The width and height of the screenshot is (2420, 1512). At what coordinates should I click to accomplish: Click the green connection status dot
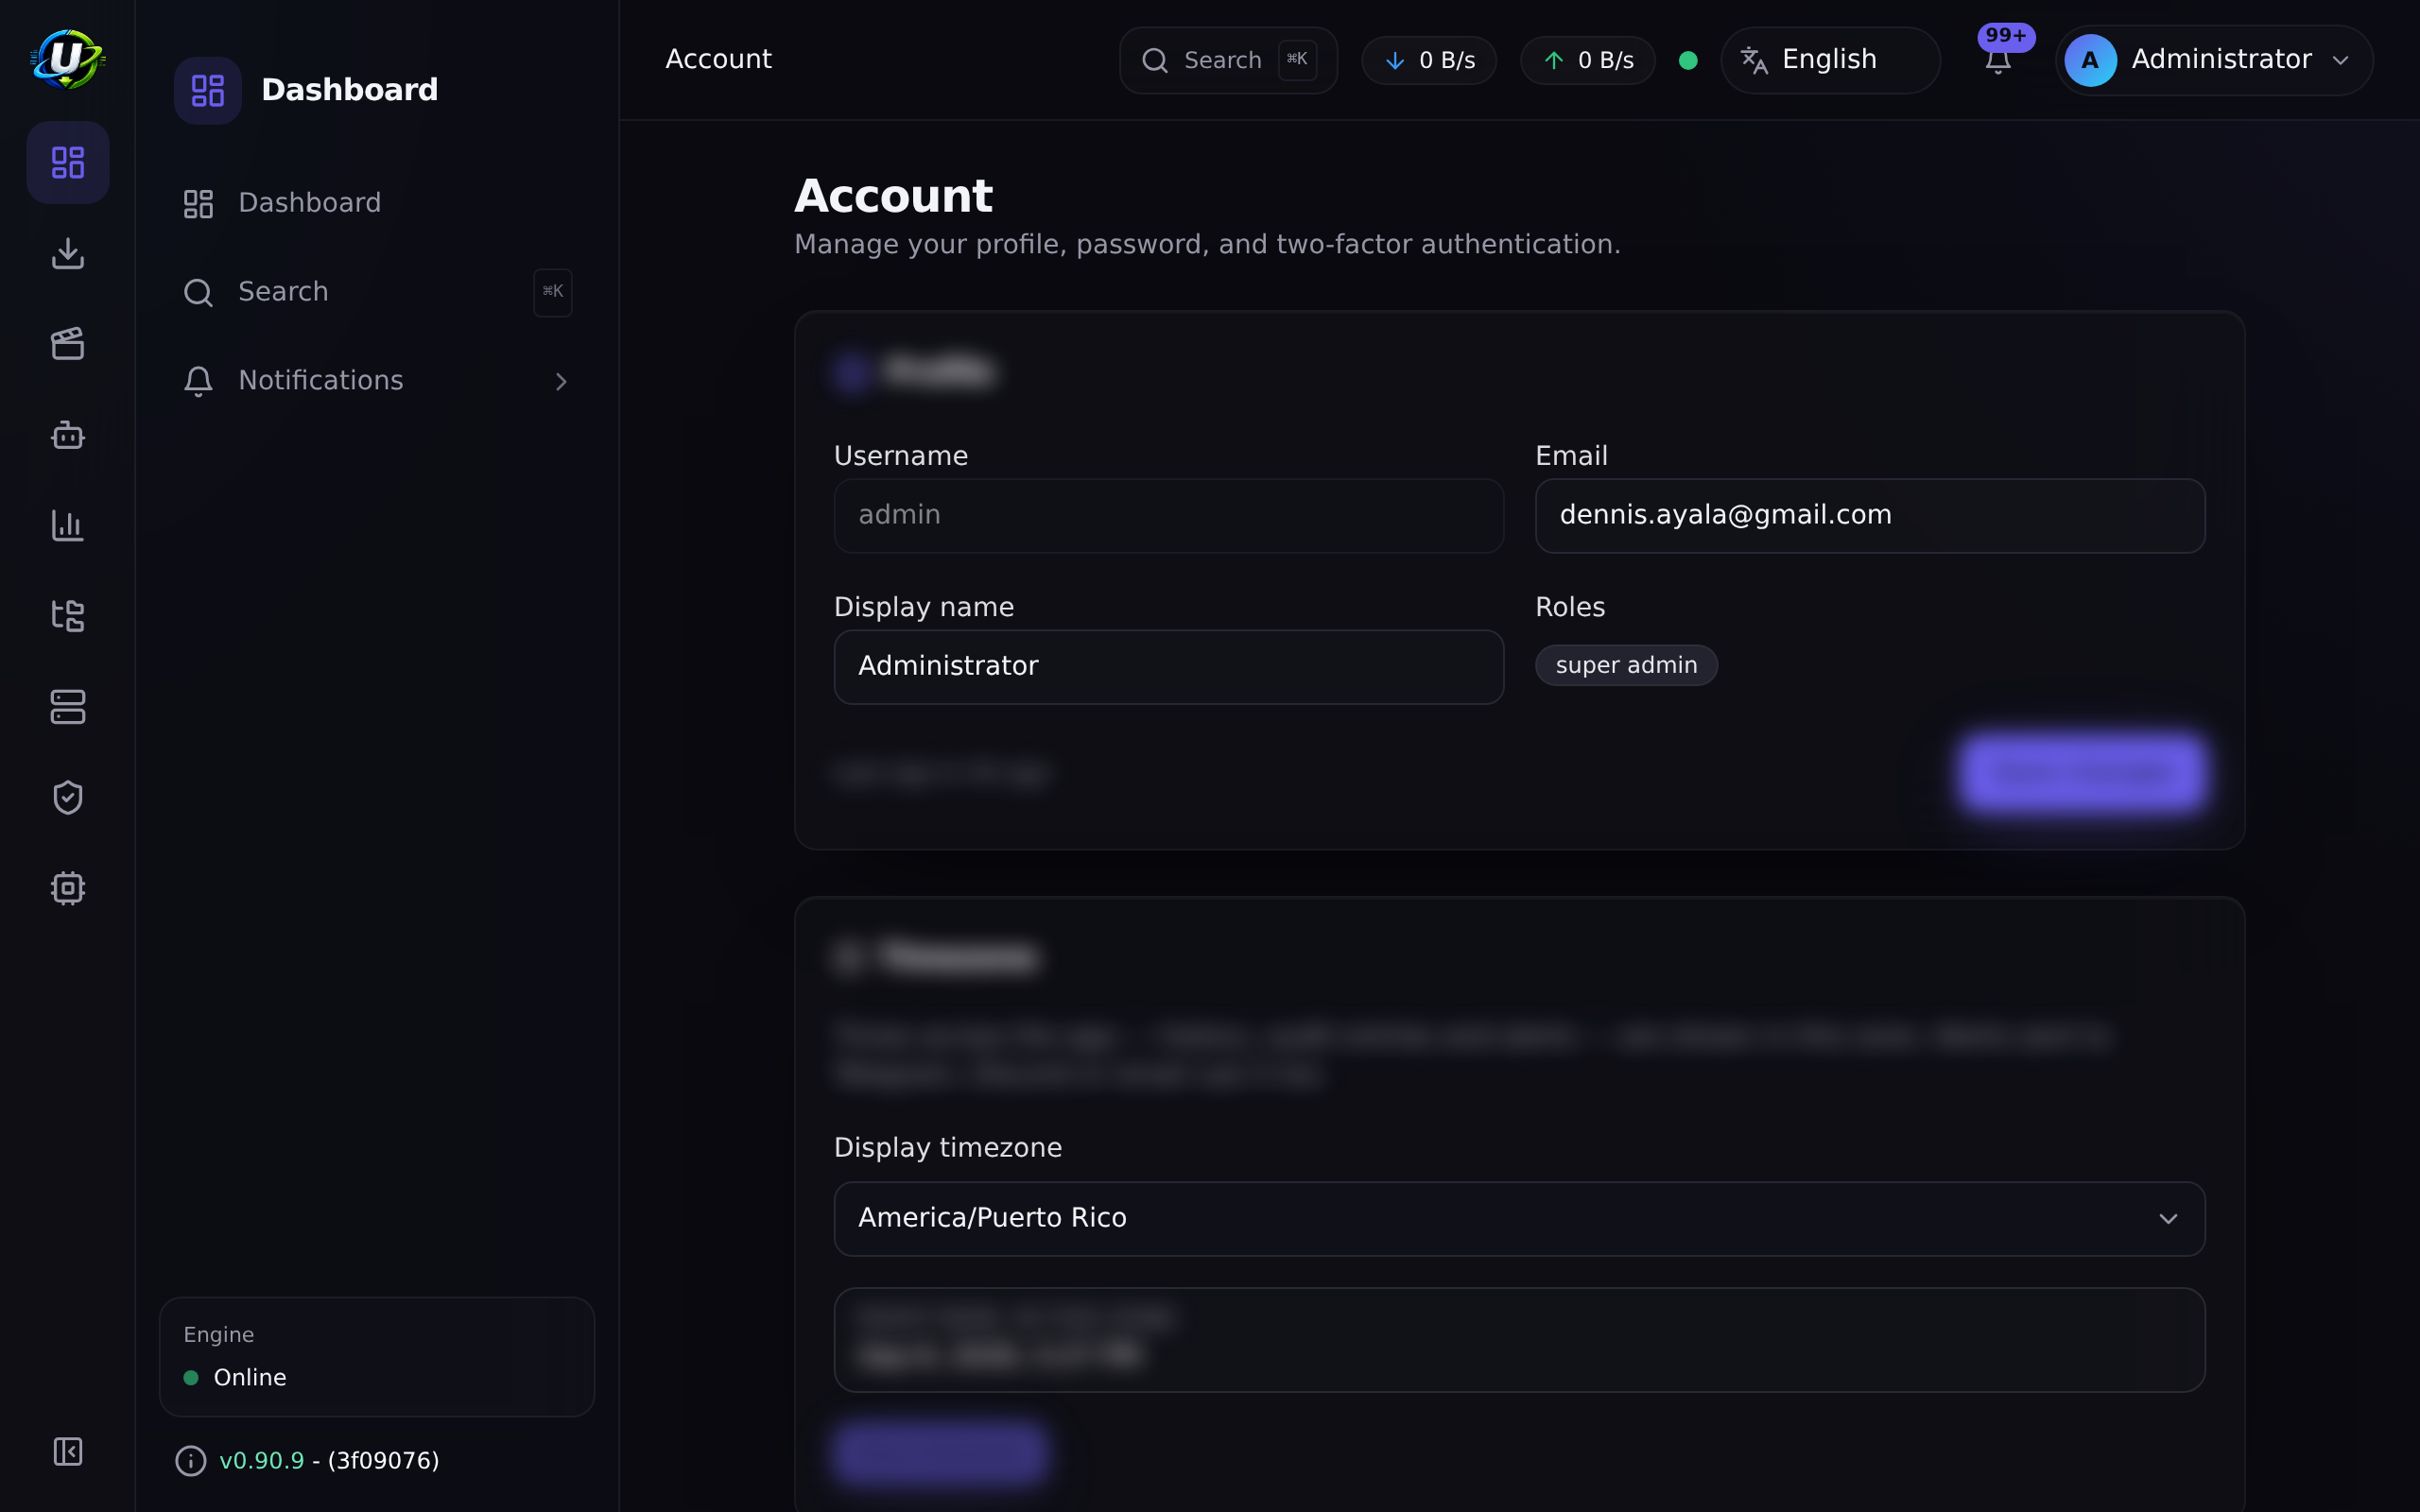point(1688,60)
